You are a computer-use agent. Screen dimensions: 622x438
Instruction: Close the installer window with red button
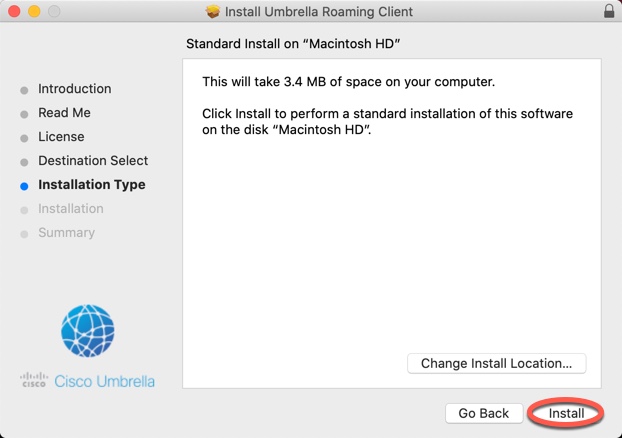pos(14,11)
